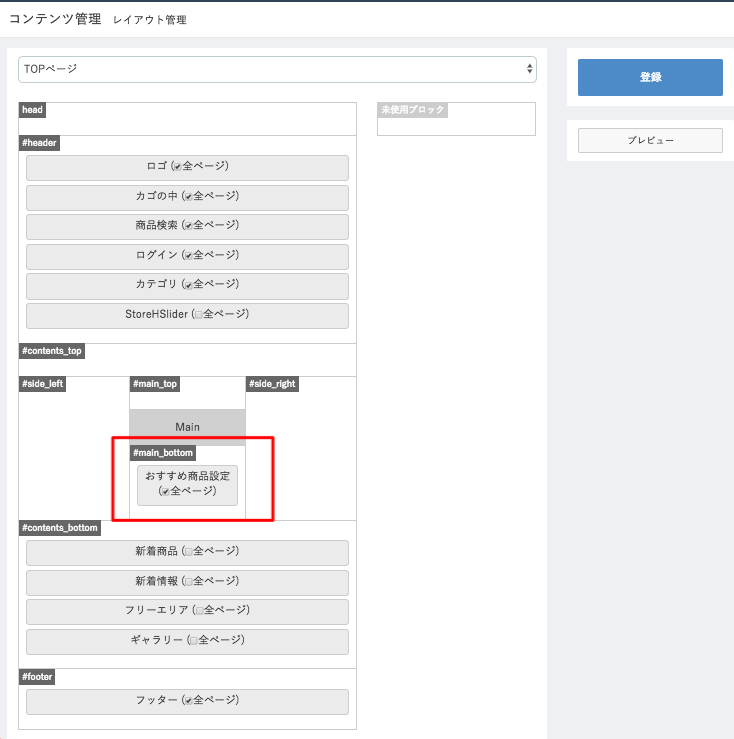
Task: Click the head section label
Action: 32,110
